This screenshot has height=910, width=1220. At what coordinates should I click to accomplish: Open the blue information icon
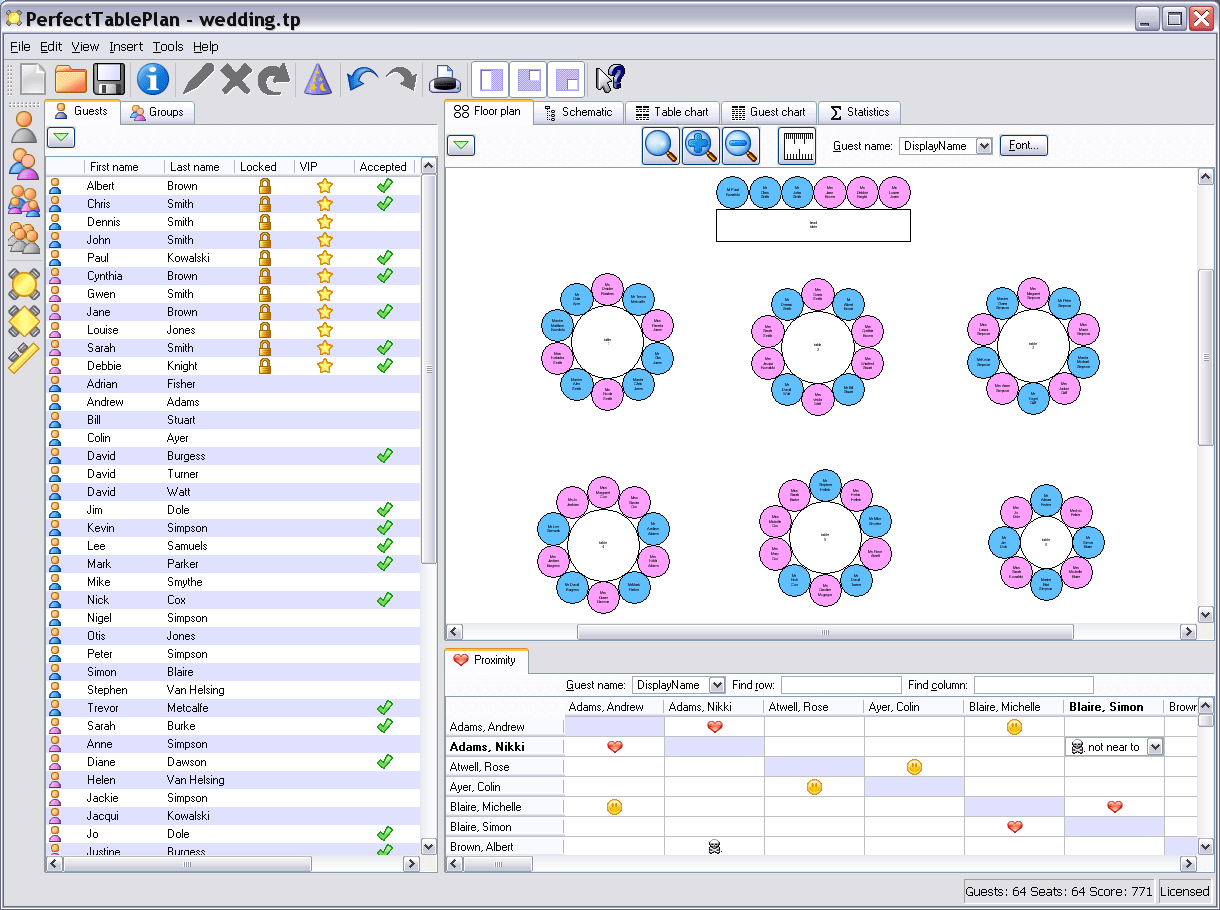pyautogui.click(x=153, y=79)
